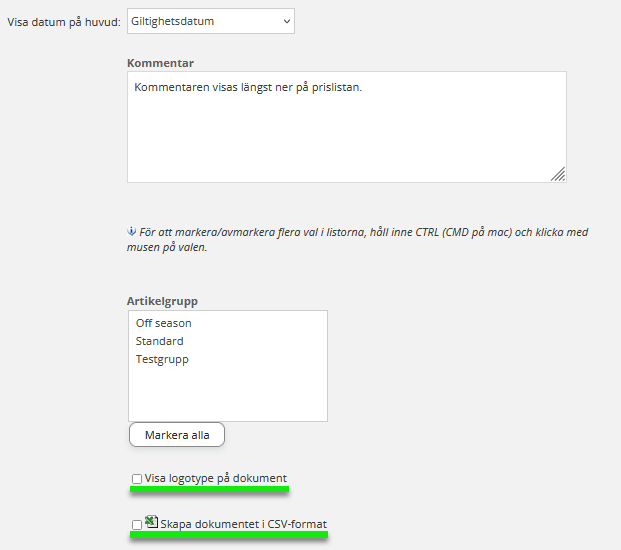Click the 'Visa datum på huvud:' label

click(64, 21)
